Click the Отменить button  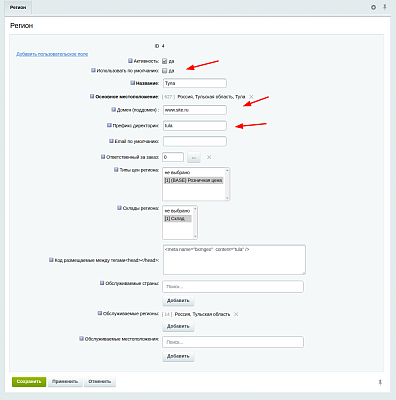coord(100,382)
